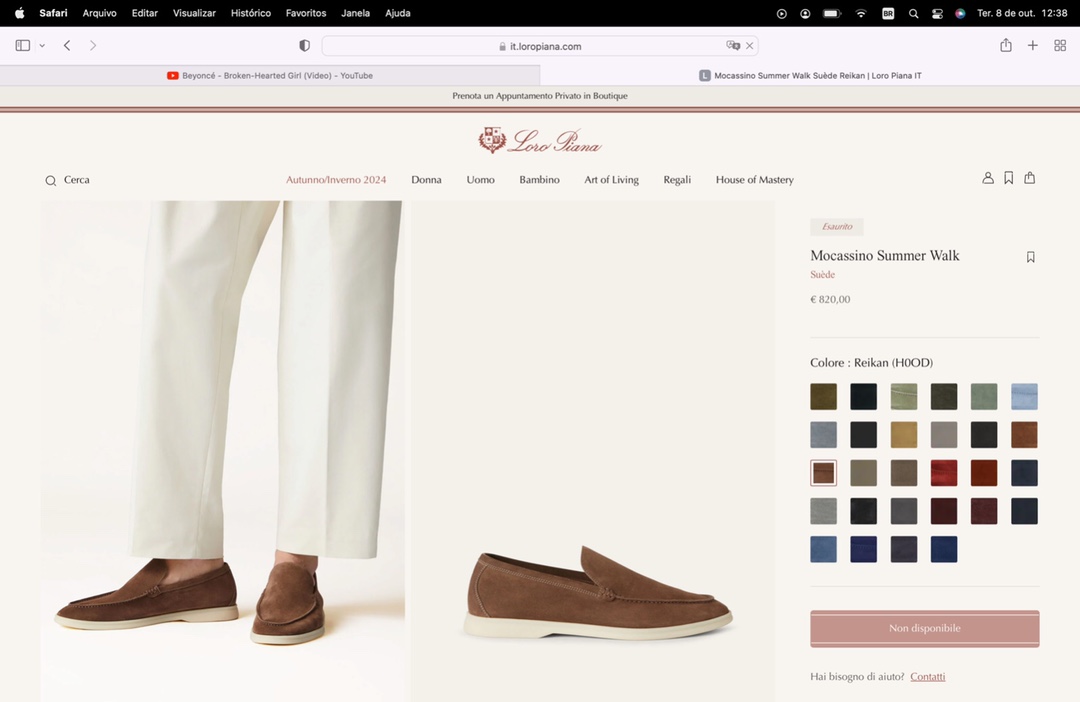Open the Uomo navigation menu
Image resolution: width=1080 pixels, height=702 pixels.
[480, 180]
